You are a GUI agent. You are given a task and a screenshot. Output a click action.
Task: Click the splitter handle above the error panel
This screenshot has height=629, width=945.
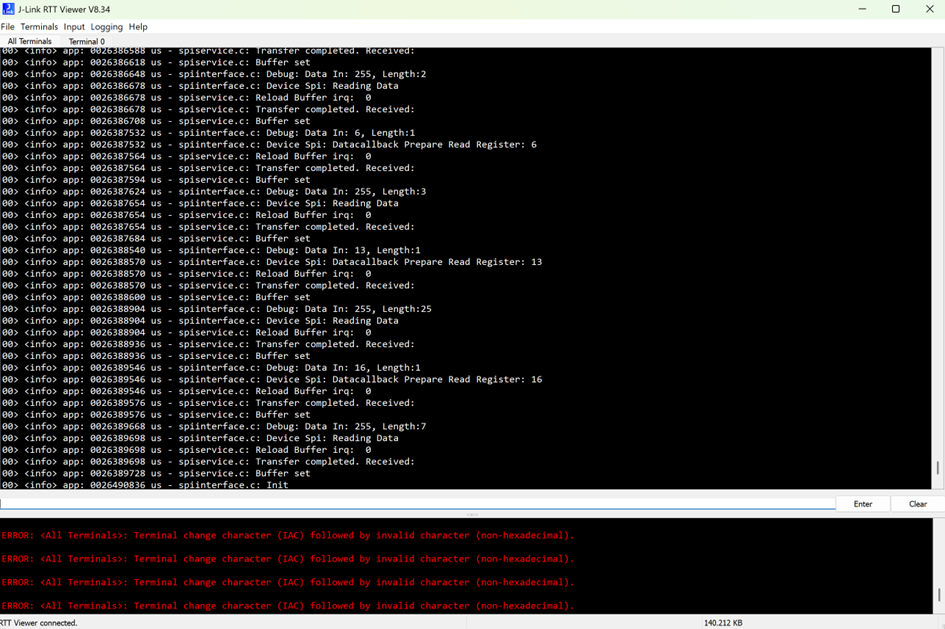click(x=472, y=515)
